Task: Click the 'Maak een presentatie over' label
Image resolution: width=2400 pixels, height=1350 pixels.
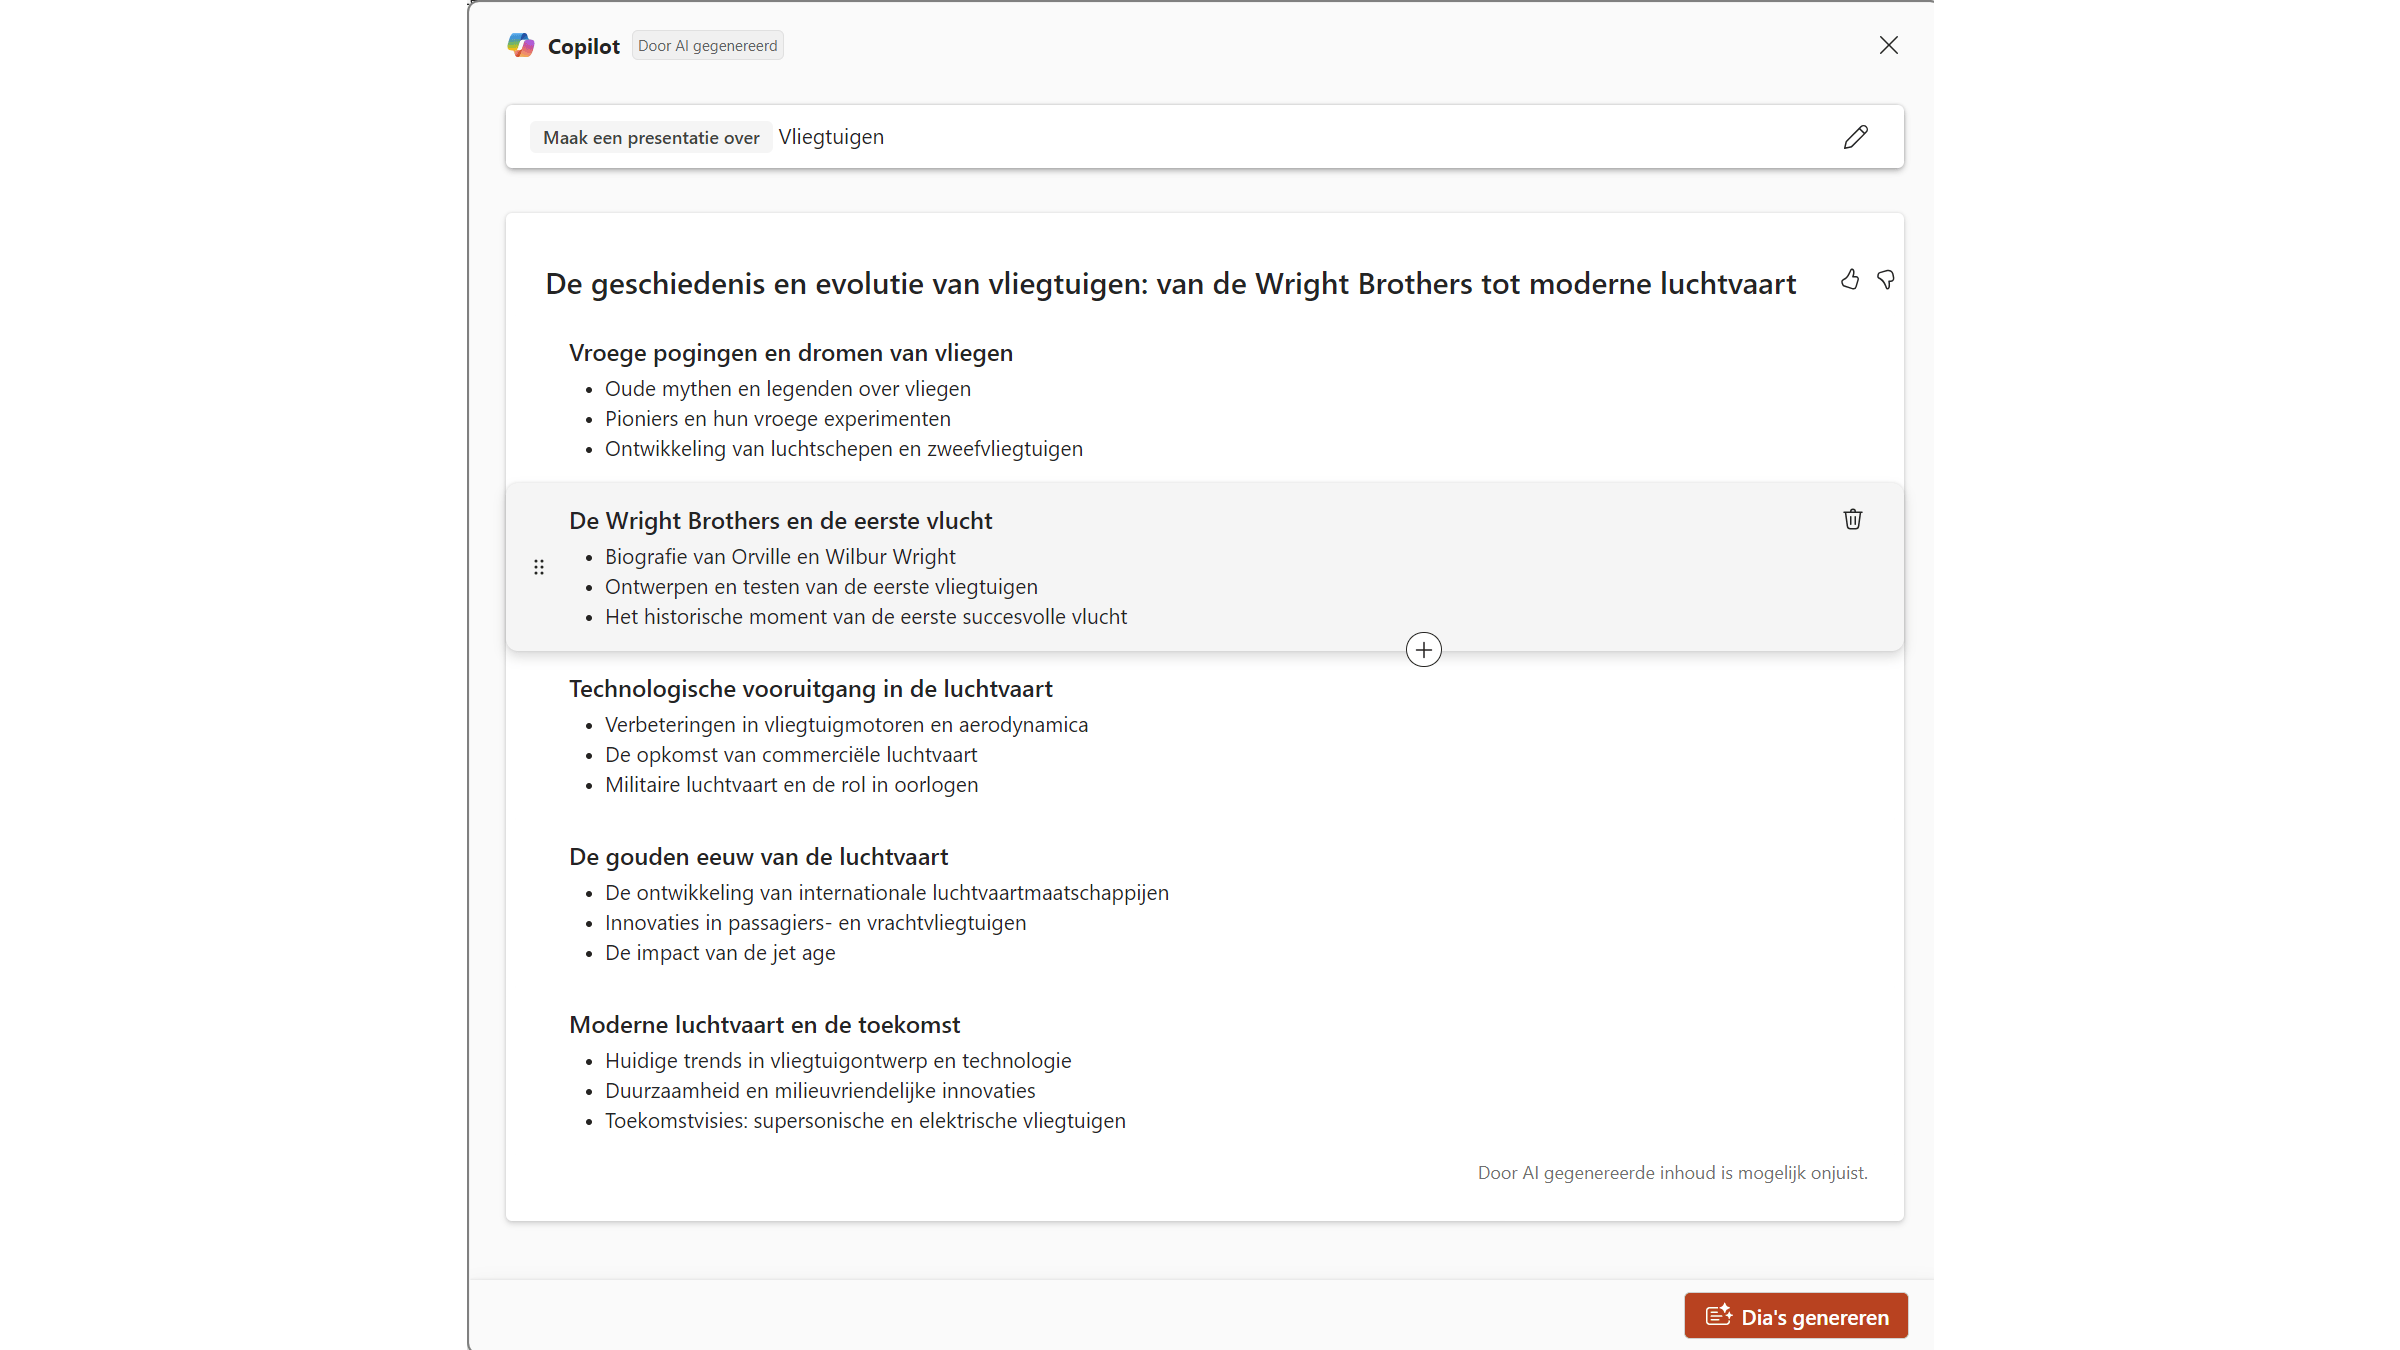Action: point(651,138)
